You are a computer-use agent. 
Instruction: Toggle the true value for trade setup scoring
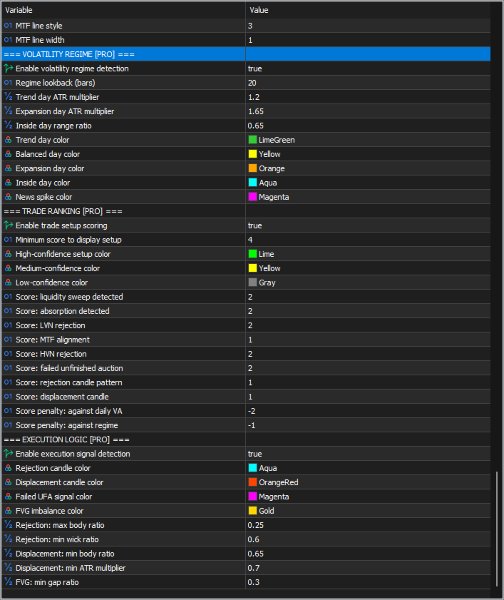point(255,225)
